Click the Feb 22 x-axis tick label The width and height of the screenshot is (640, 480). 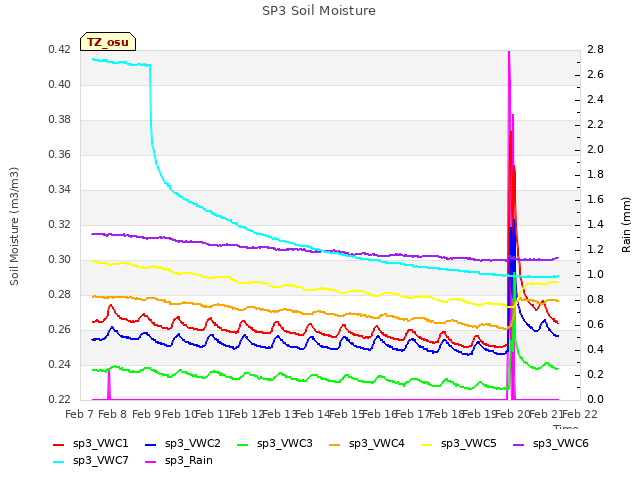coord(580,414)
